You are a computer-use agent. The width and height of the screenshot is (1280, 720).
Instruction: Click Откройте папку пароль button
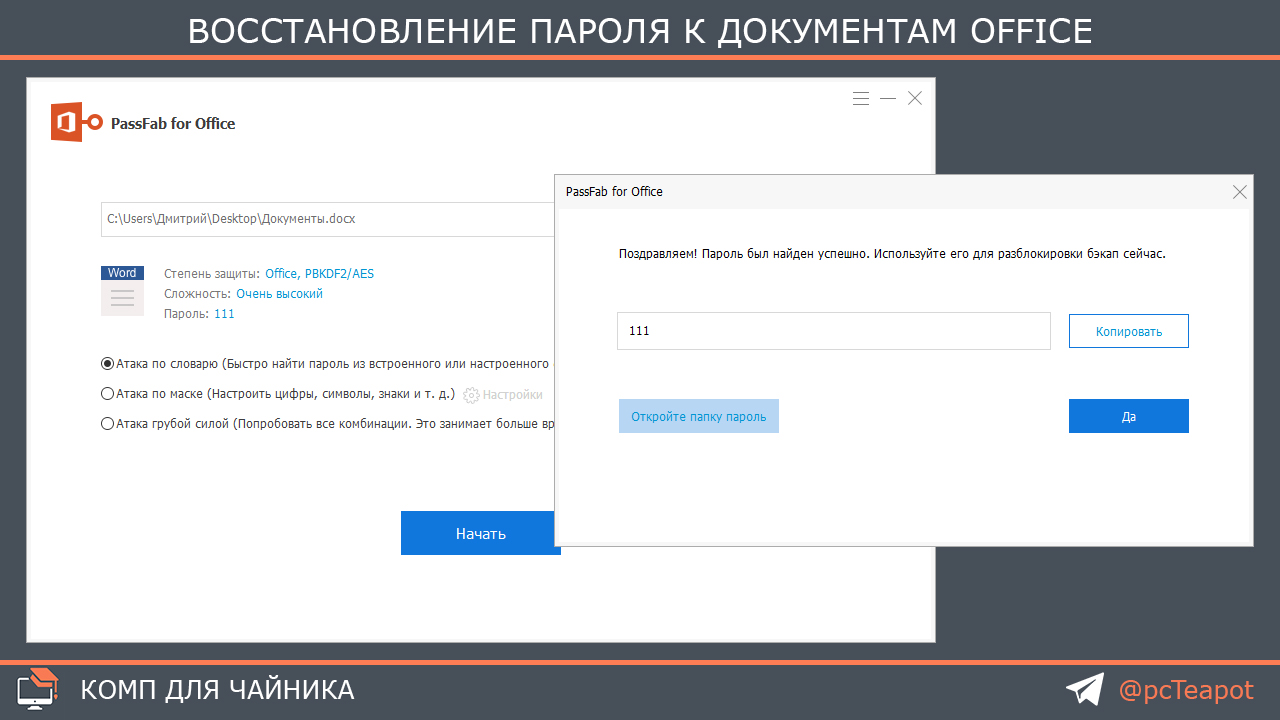pyautogui.click(x=699, y=416)
